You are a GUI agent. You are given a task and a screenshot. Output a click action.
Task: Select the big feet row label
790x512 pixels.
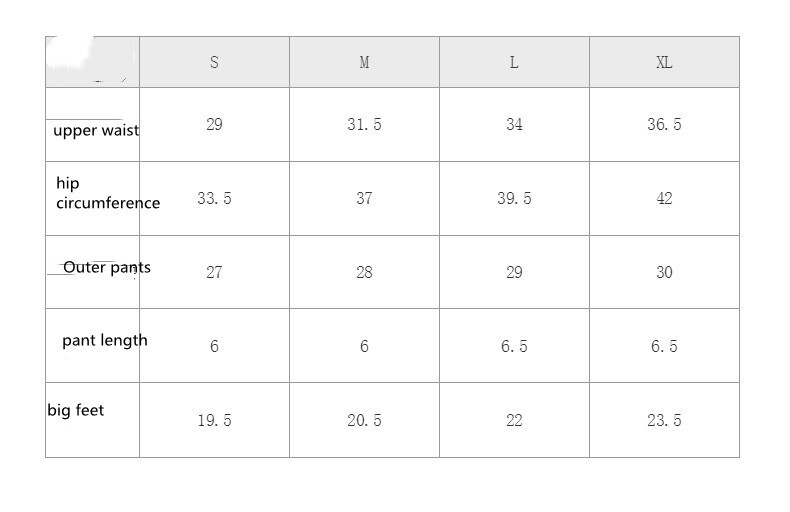(x=76, y=410)
